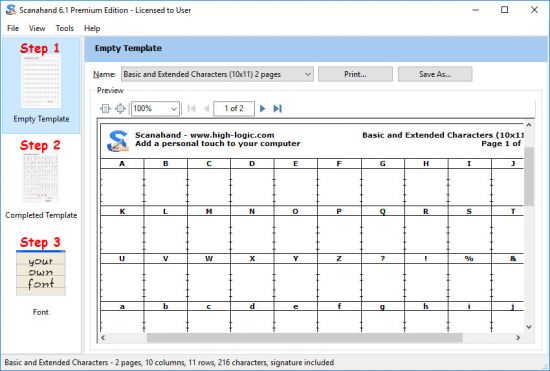Open the File menu
This screenshot has width=550, height=371.
pos(13,28)
